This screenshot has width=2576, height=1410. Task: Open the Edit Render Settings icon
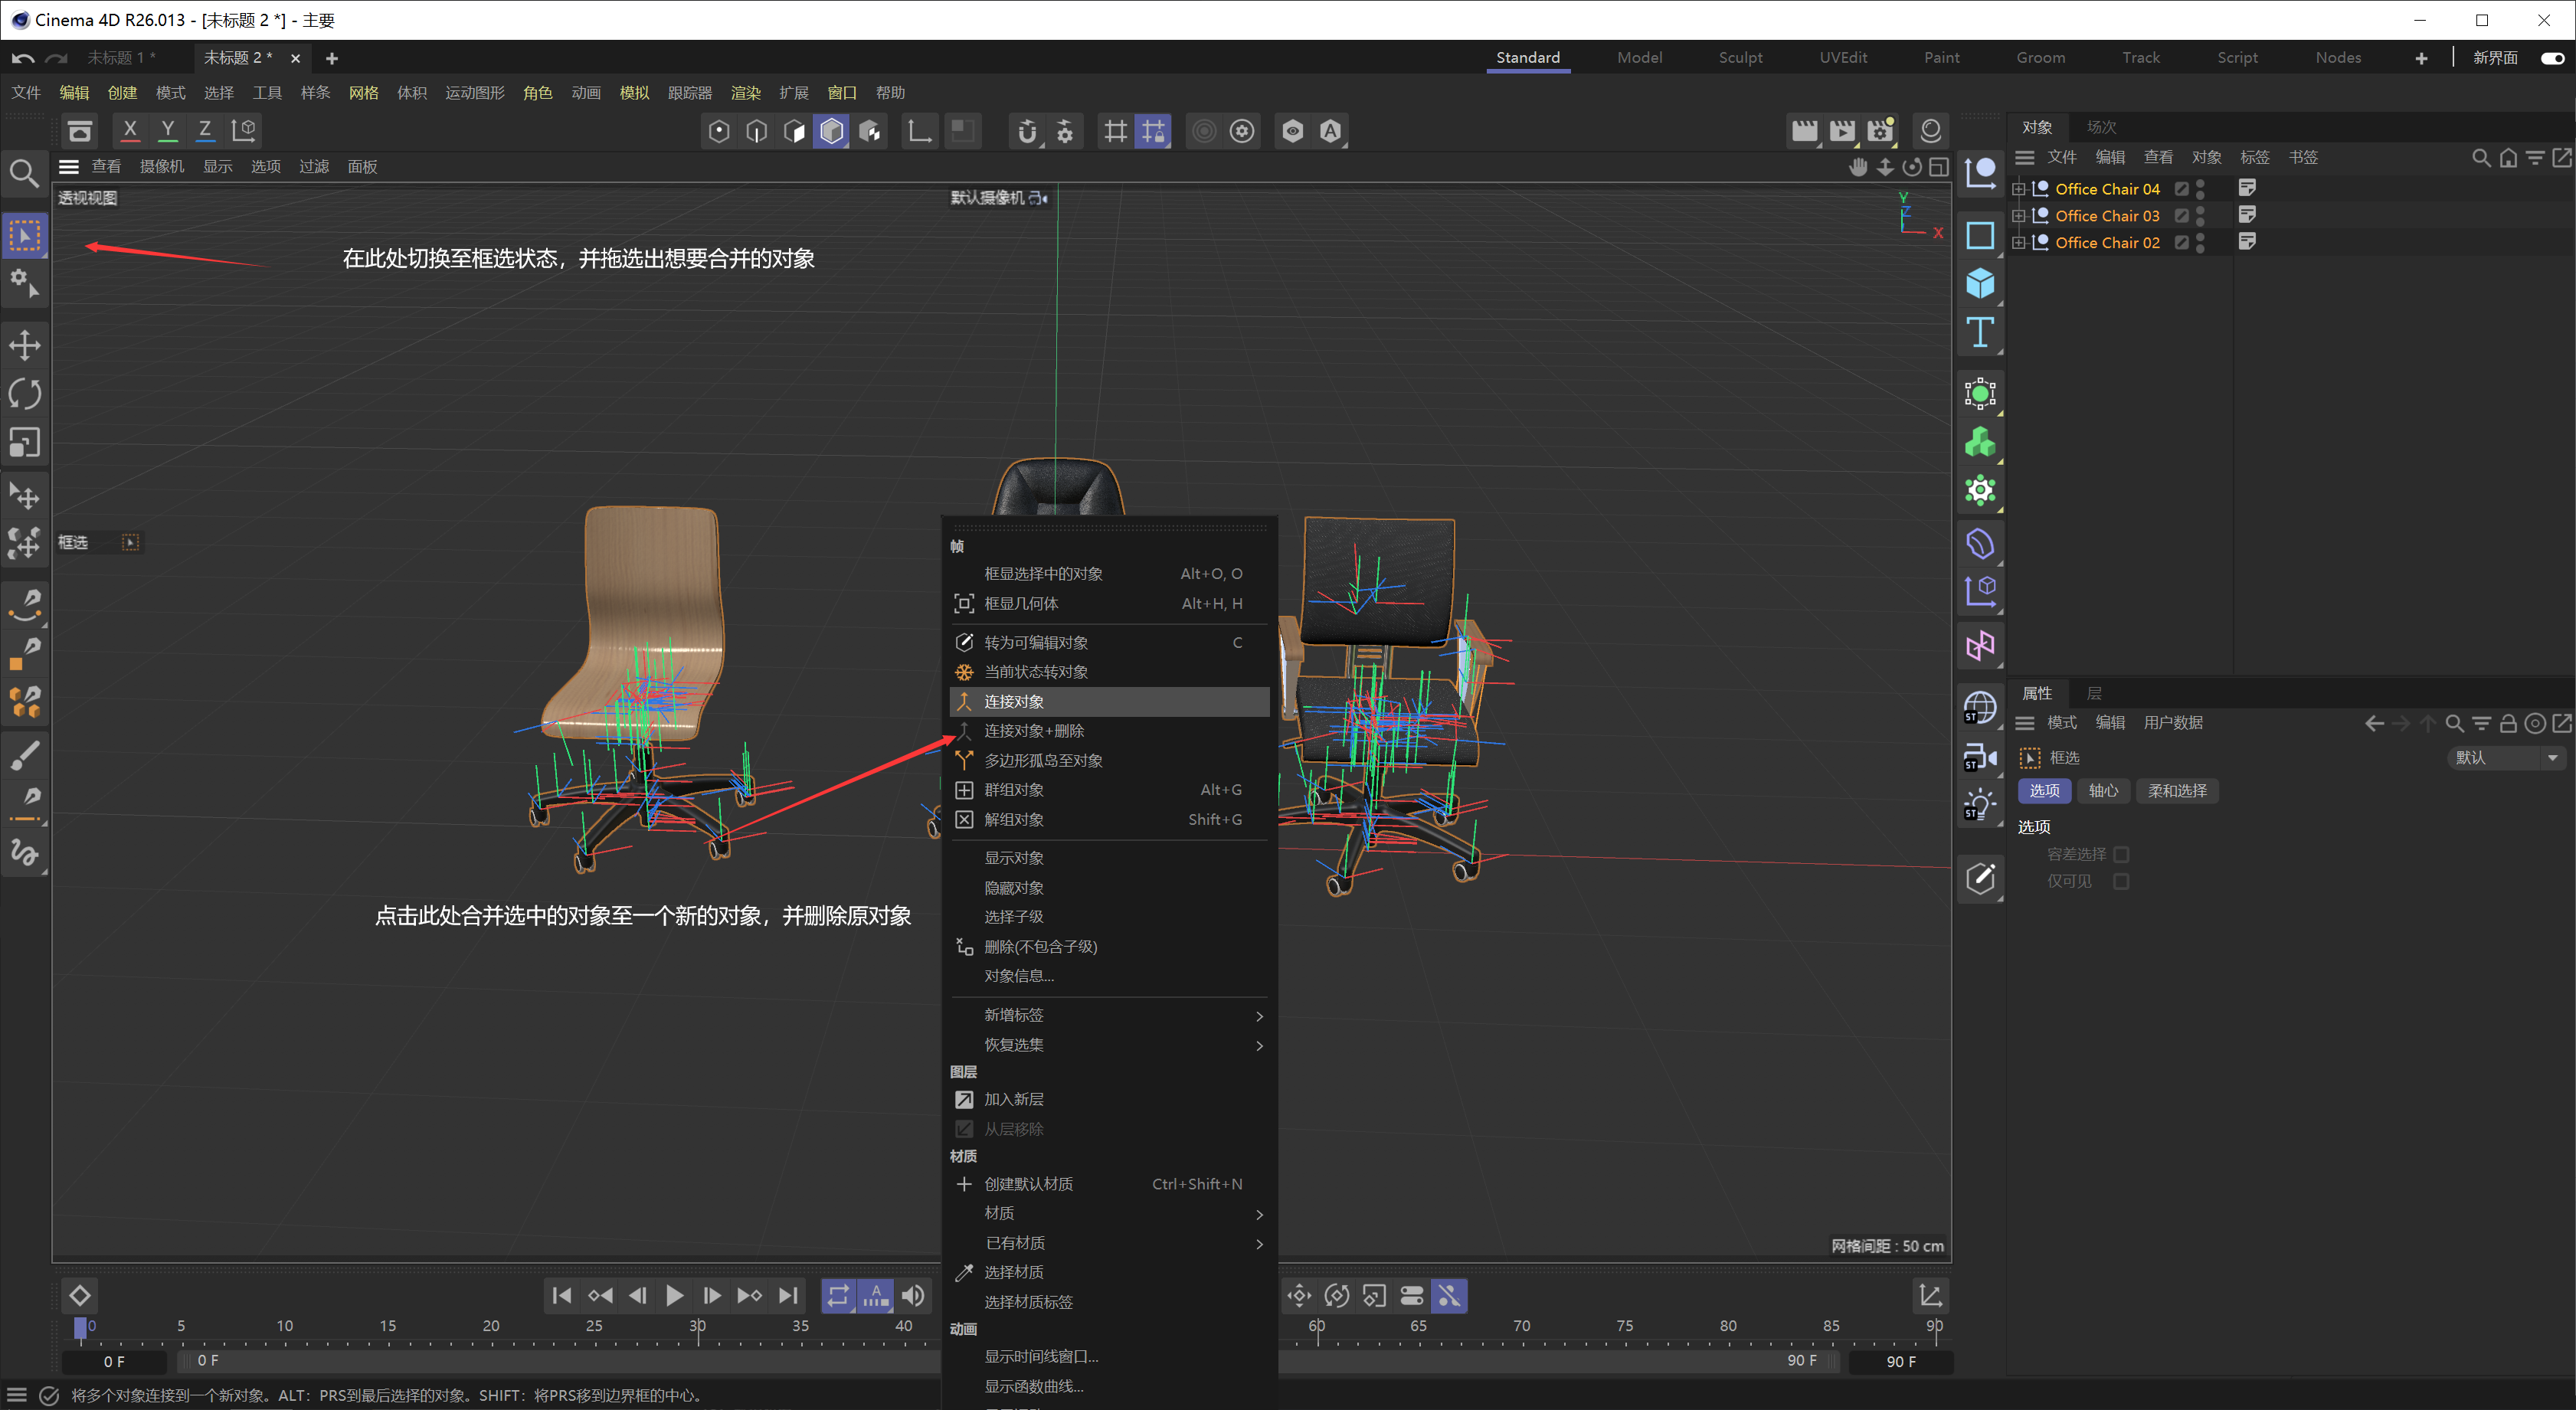coord(1881,131)
